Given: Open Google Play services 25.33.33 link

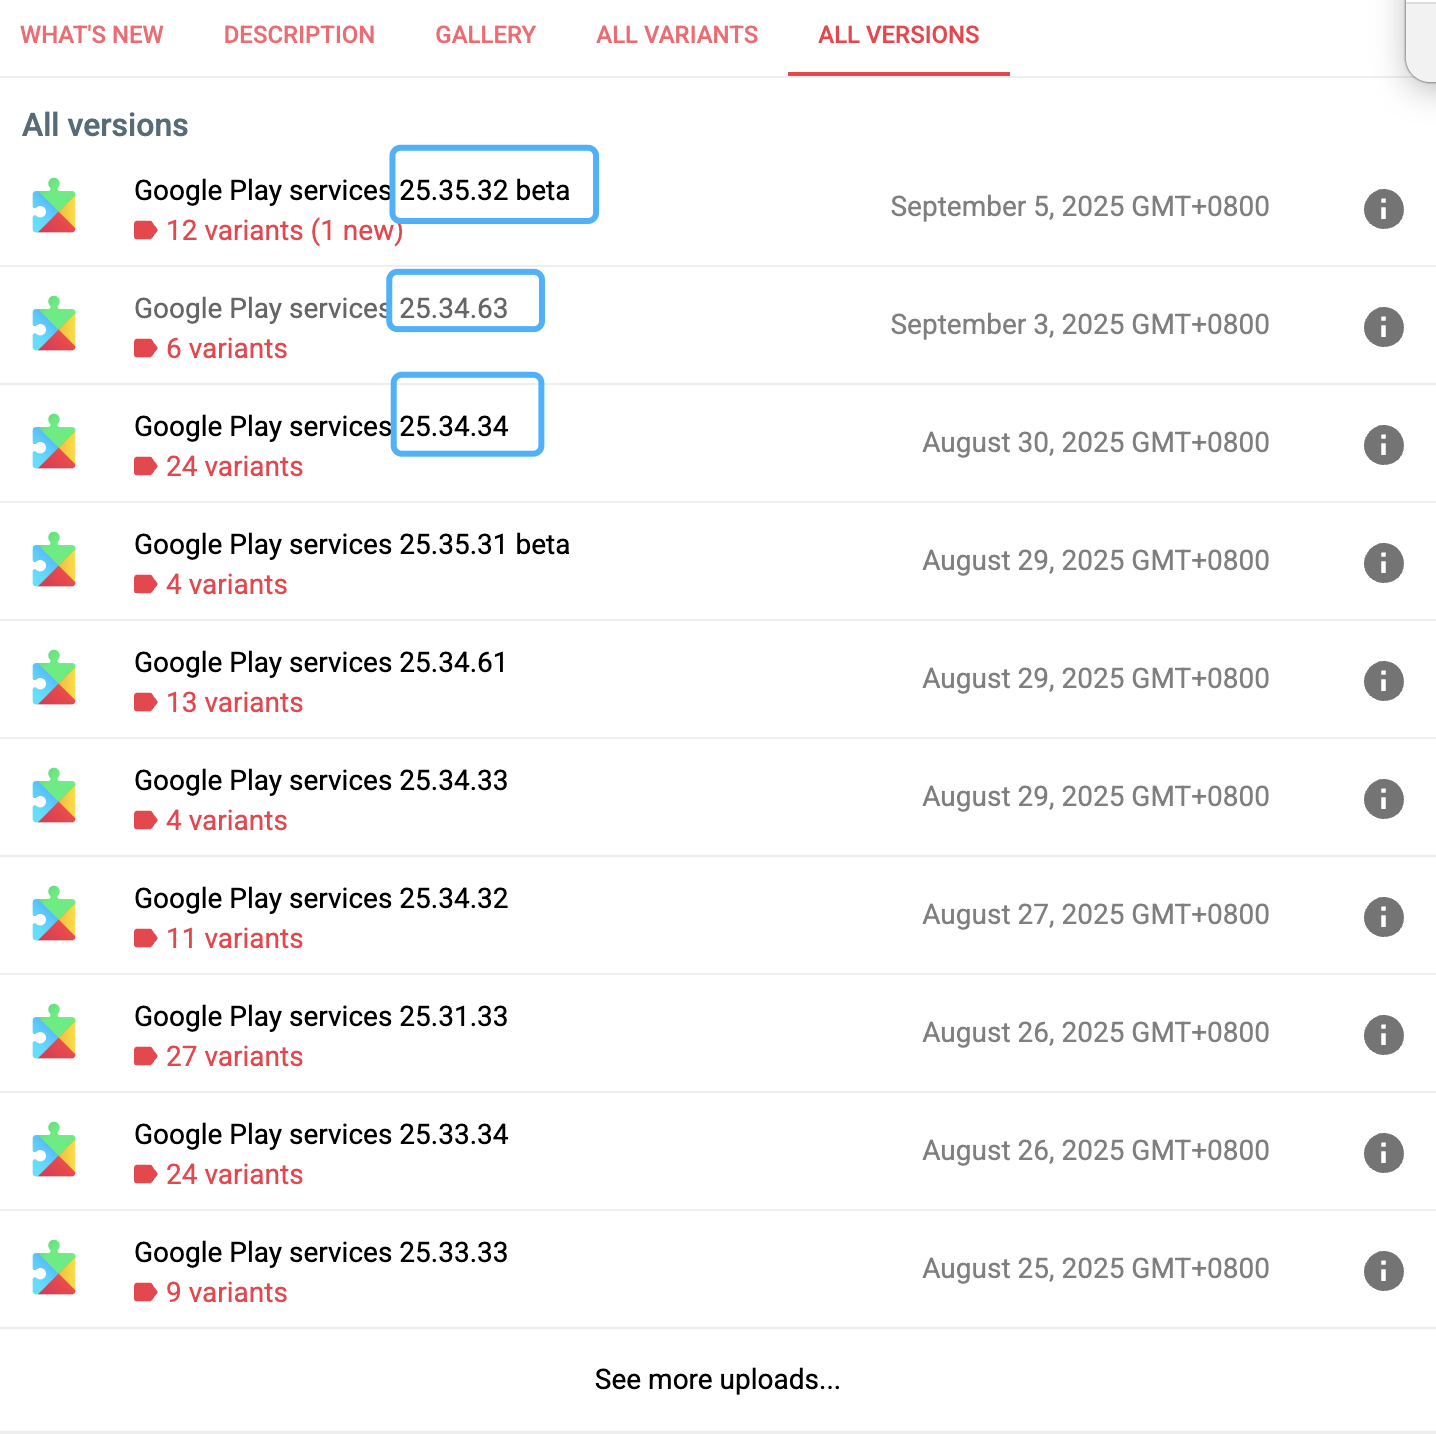Looking at the screenshot, I should click(x=321, y=1252).
